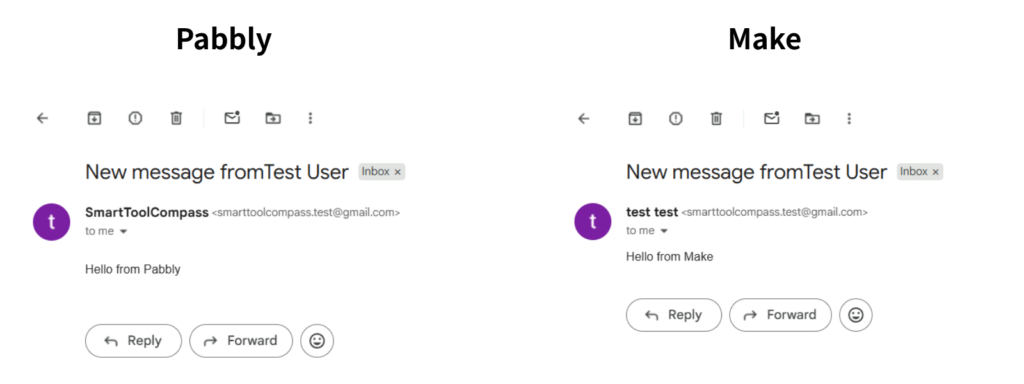
Task: Open Move to folder icon in Pabbly email
Action: 273,118
